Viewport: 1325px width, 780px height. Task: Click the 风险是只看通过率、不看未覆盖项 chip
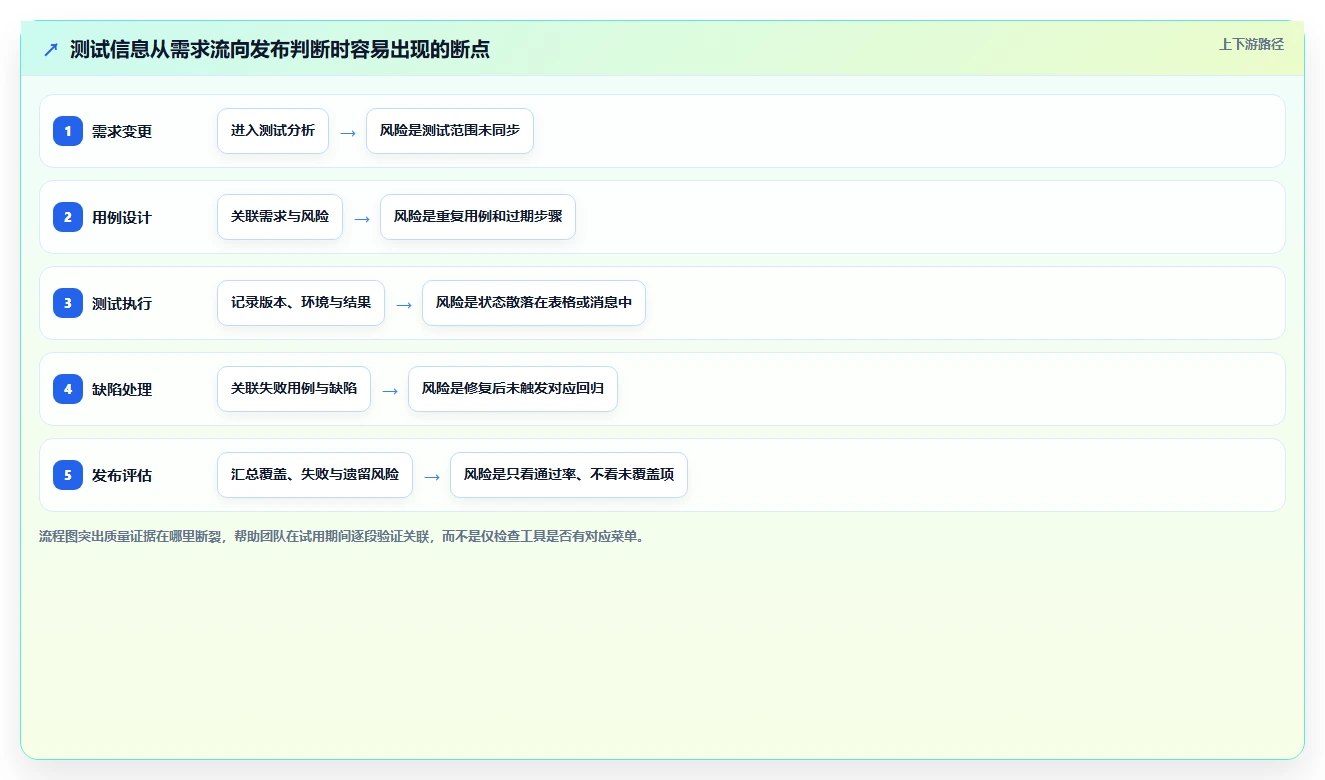click(569, 475)
